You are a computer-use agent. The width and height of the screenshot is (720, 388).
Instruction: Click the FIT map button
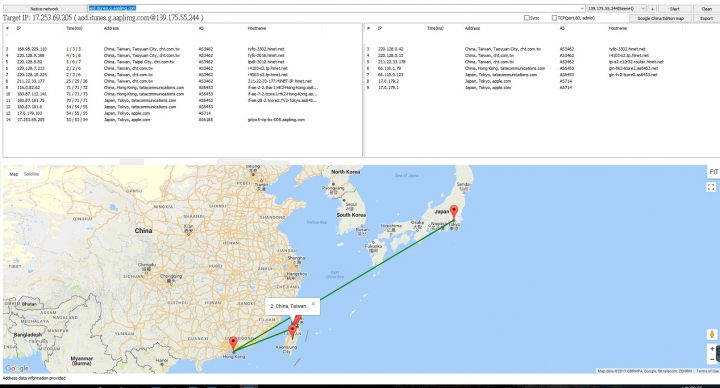pyautogui.click(x=713, y=172)
